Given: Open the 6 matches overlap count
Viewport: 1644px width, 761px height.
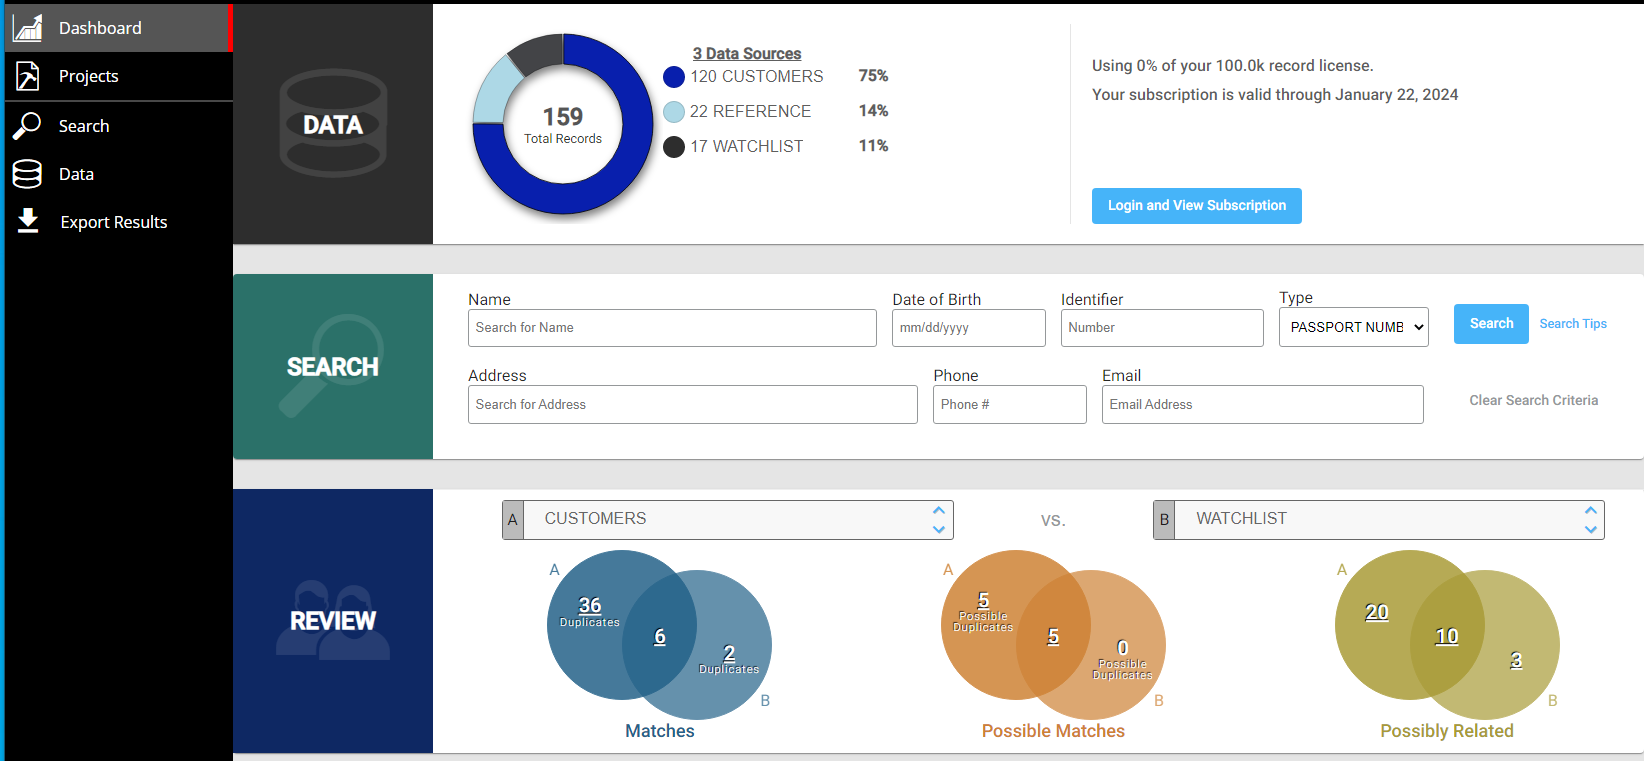Looking at the screenshot, I should 660,637.
